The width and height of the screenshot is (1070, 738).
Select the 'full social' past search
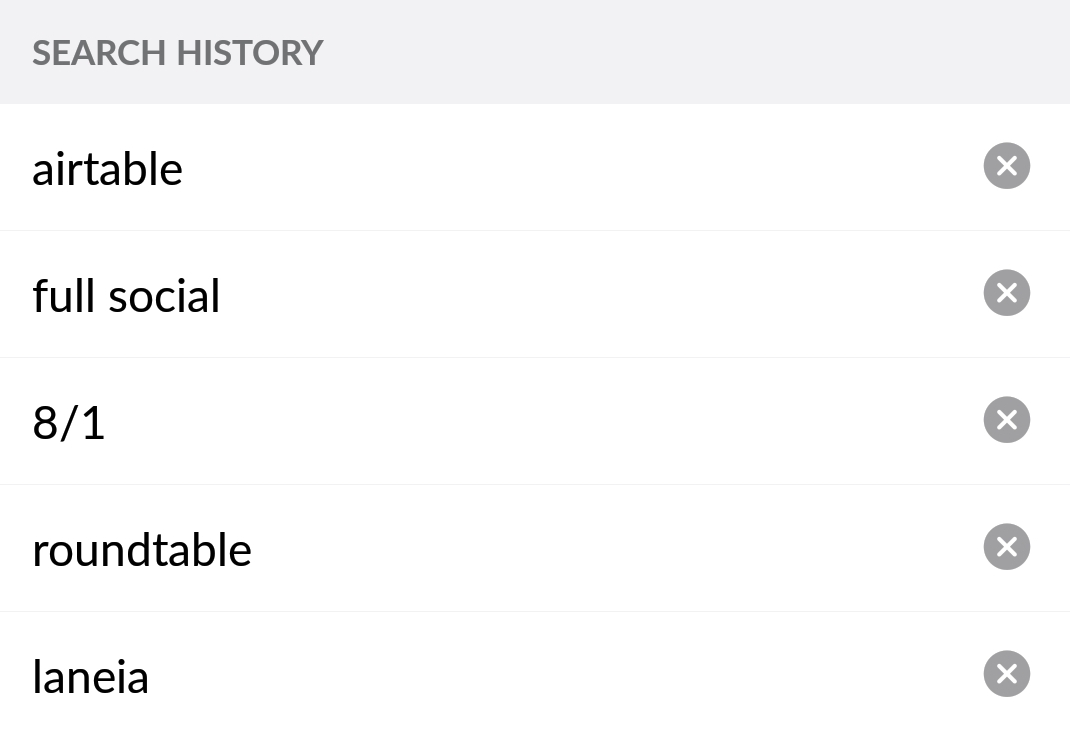click(x=126, y=296)
